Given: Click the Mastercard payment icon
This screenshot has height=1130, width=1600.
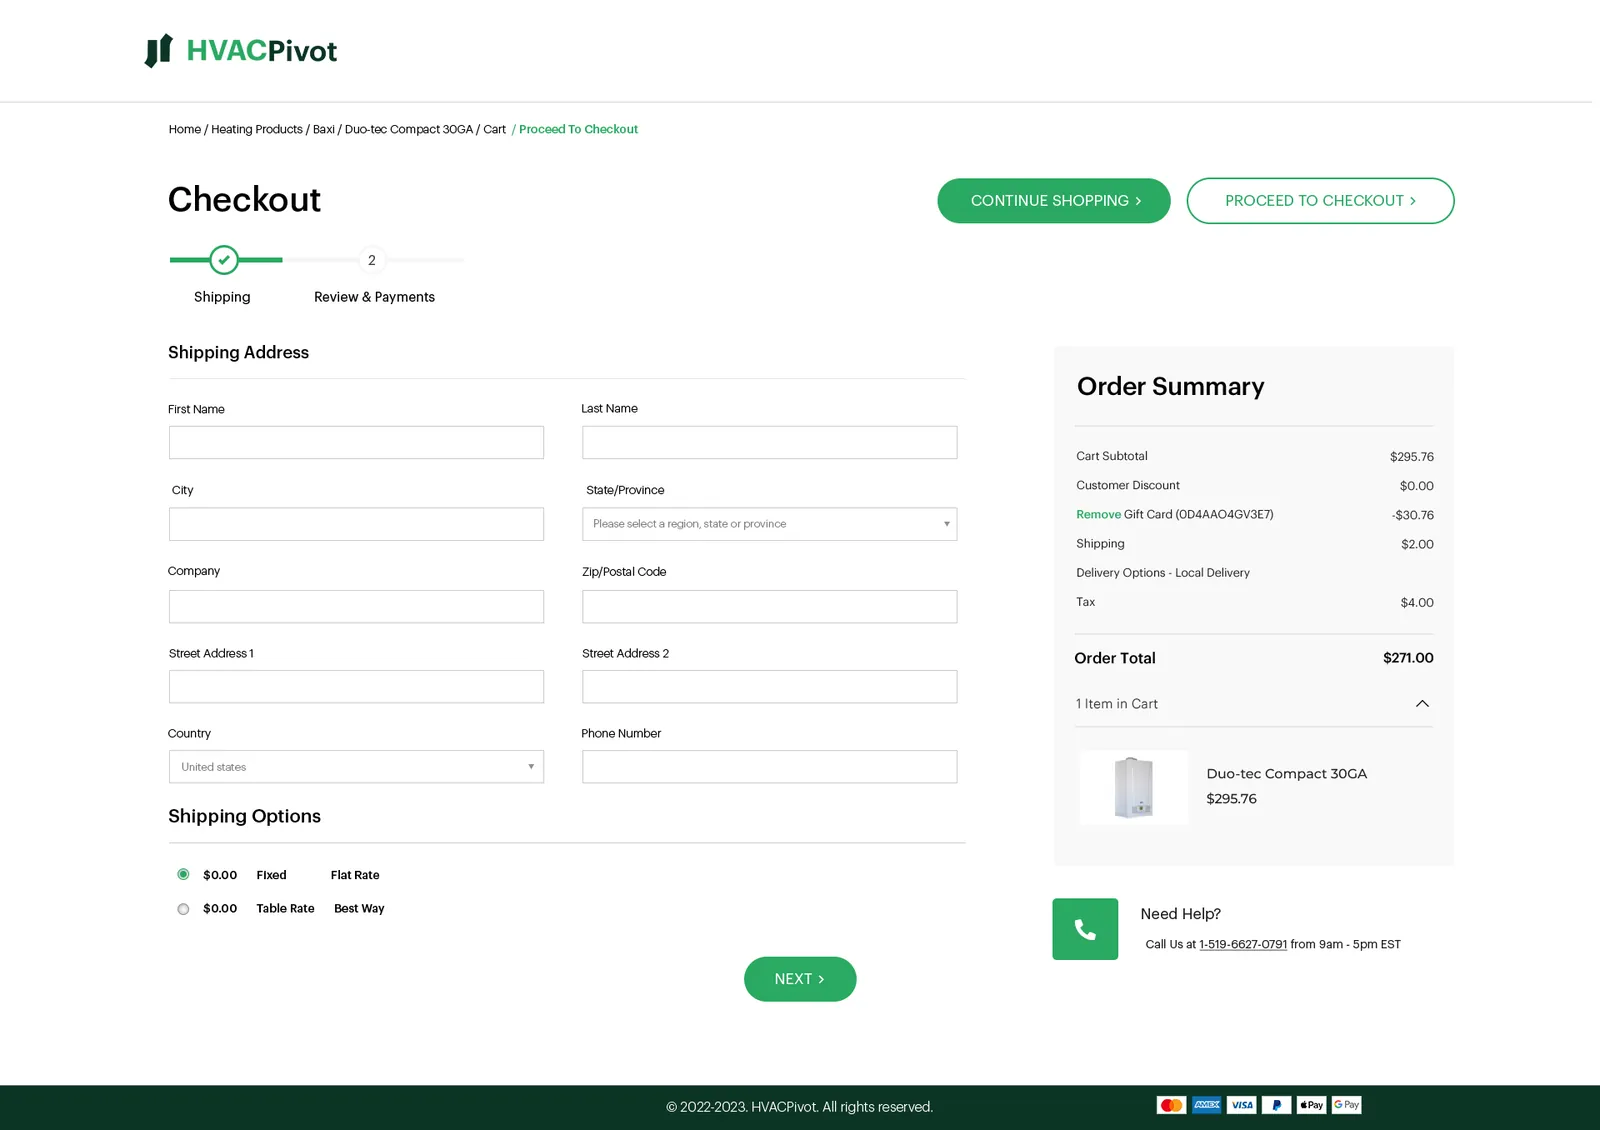Looking at the screenshot, I should 1171,1105.
